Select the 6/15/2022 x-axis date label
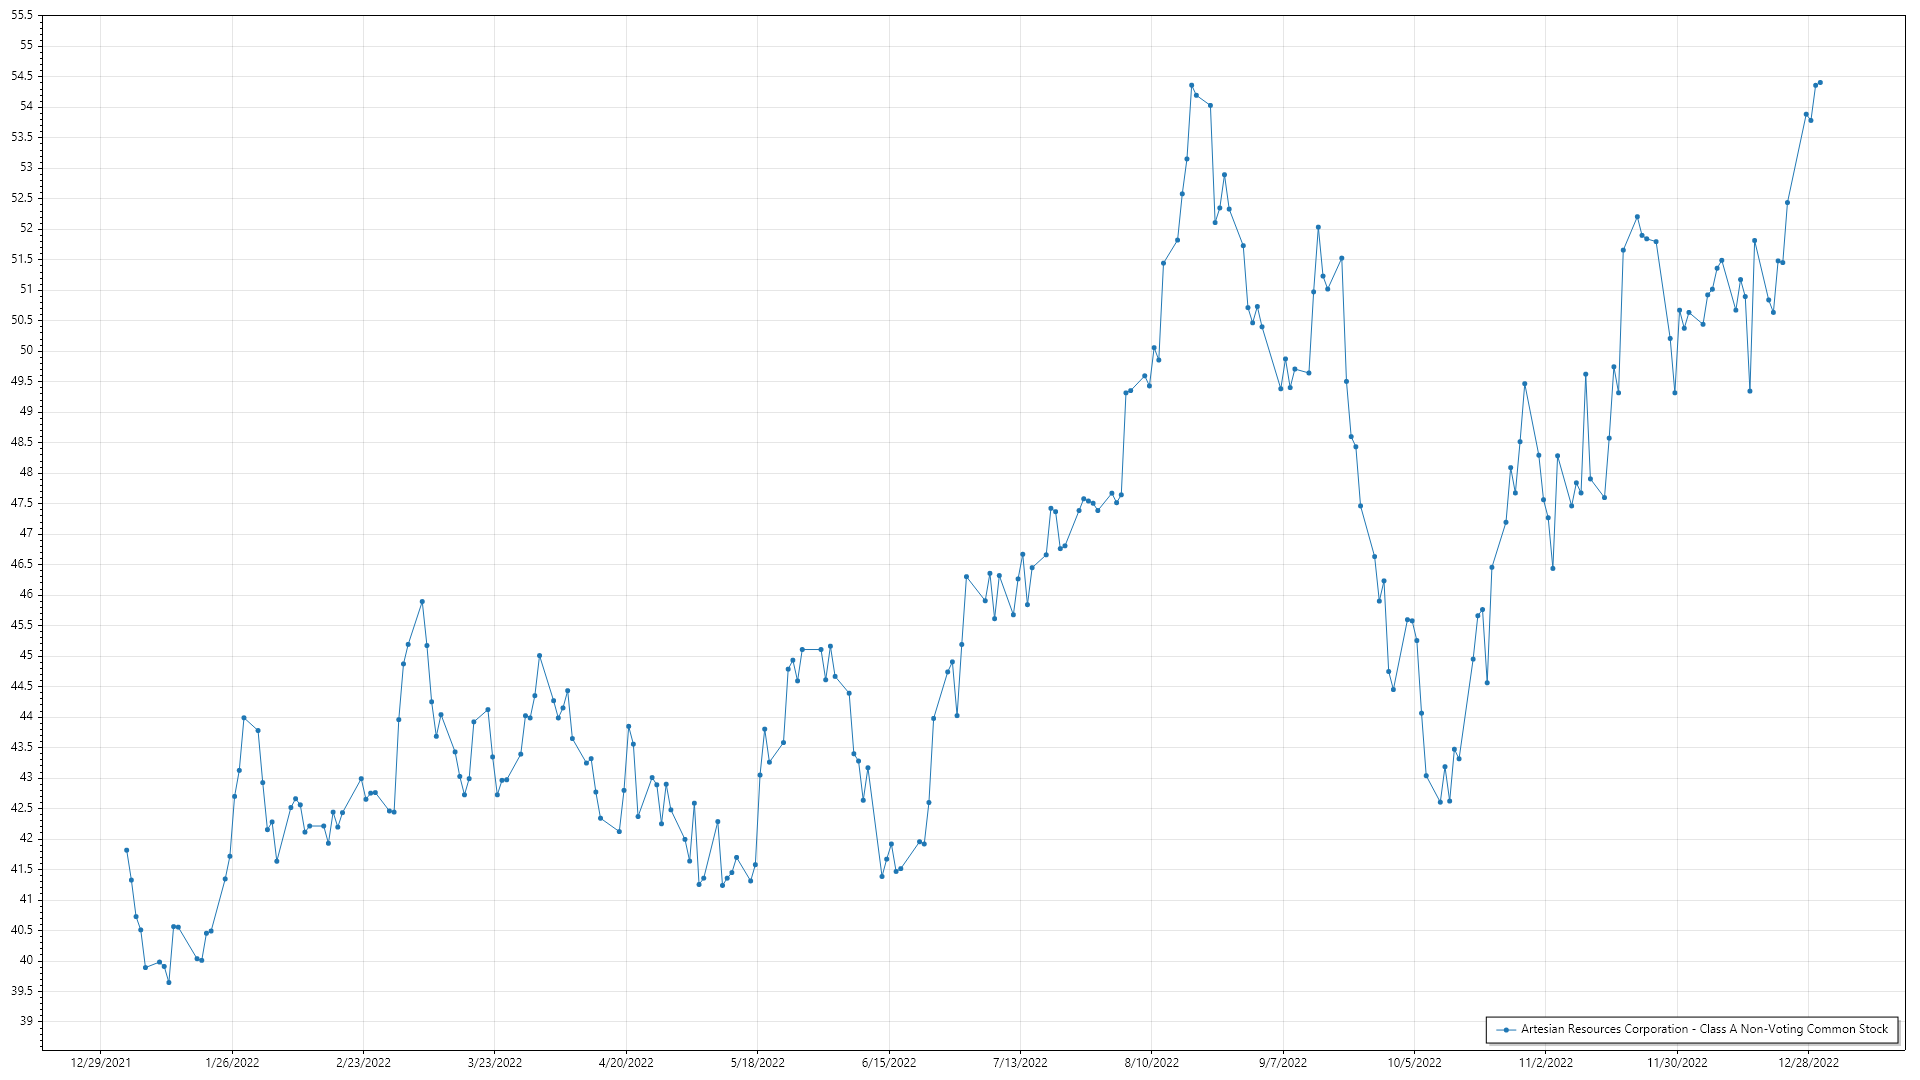Viewport: 1920px width, 1080px height. coord(889,1063)
